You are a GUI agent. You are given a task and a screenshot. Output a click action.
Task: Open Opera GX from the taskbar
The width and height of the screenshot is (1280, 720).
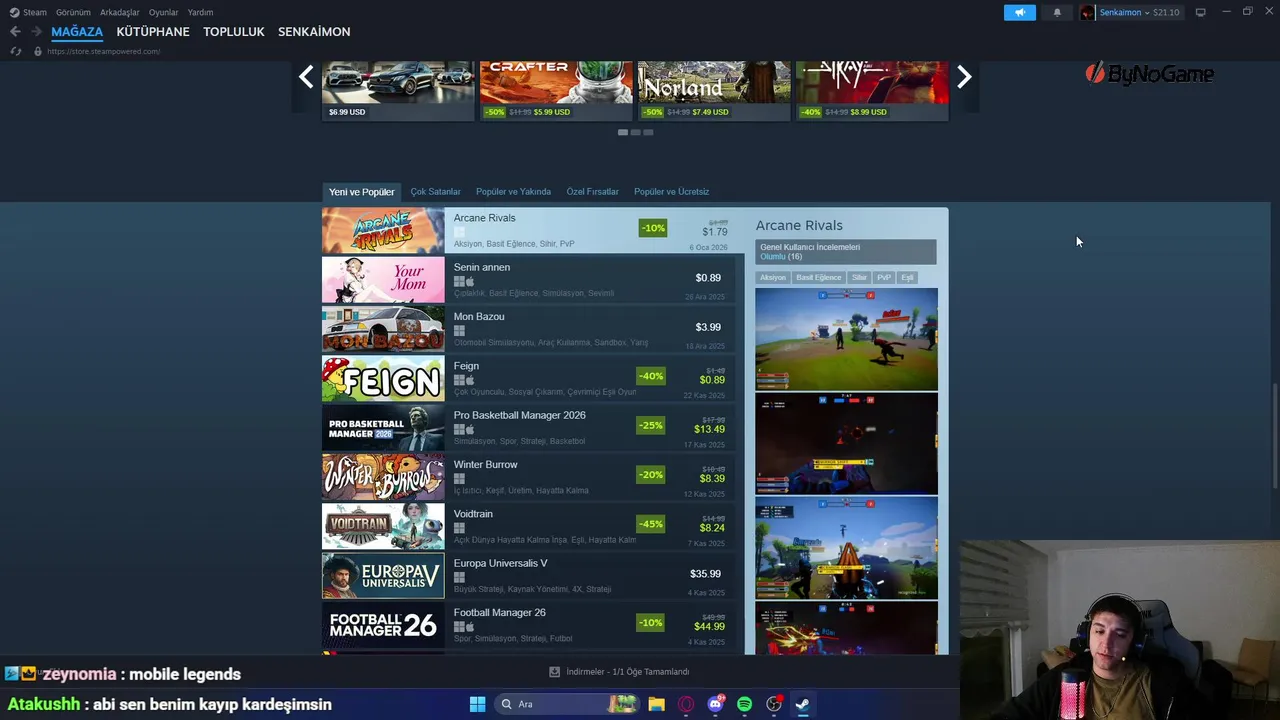click(686, 704)
